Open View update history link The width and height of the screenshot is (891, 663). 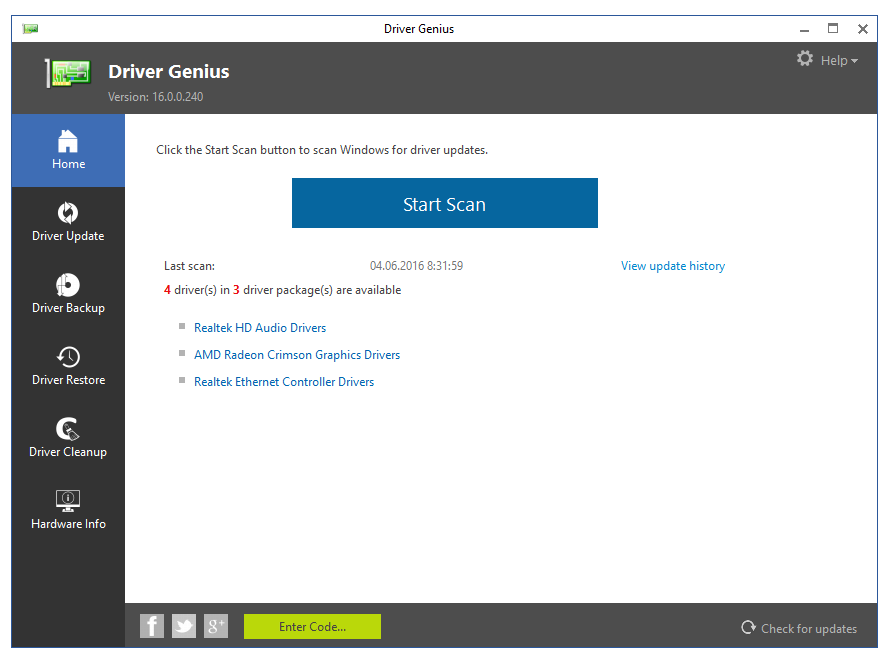click(672, 266)
